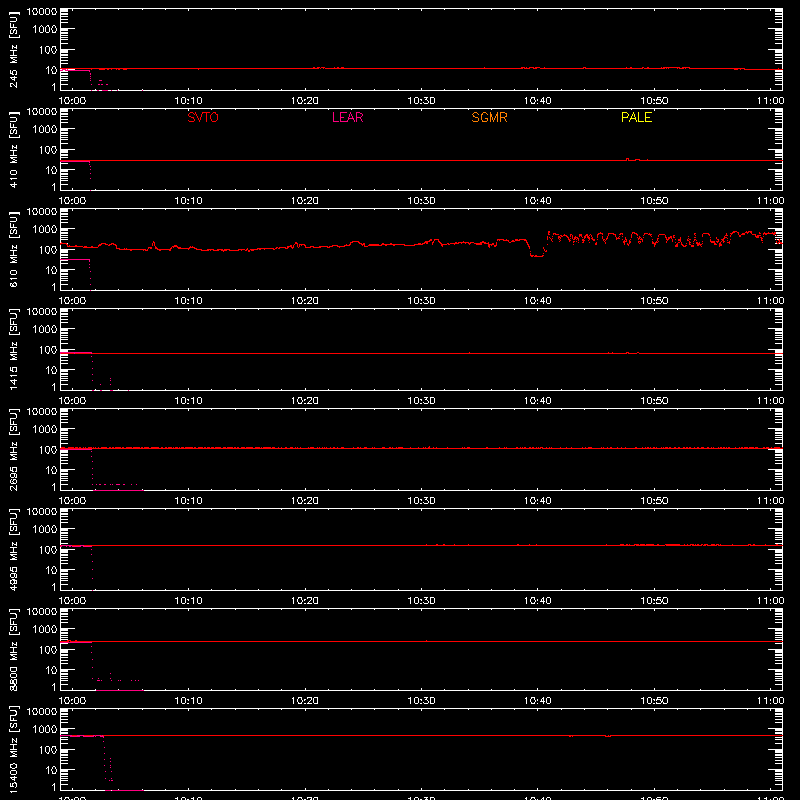
Task: Click 10:10 tick label under 245 MHz plot
Action: (x=188, y=101)
